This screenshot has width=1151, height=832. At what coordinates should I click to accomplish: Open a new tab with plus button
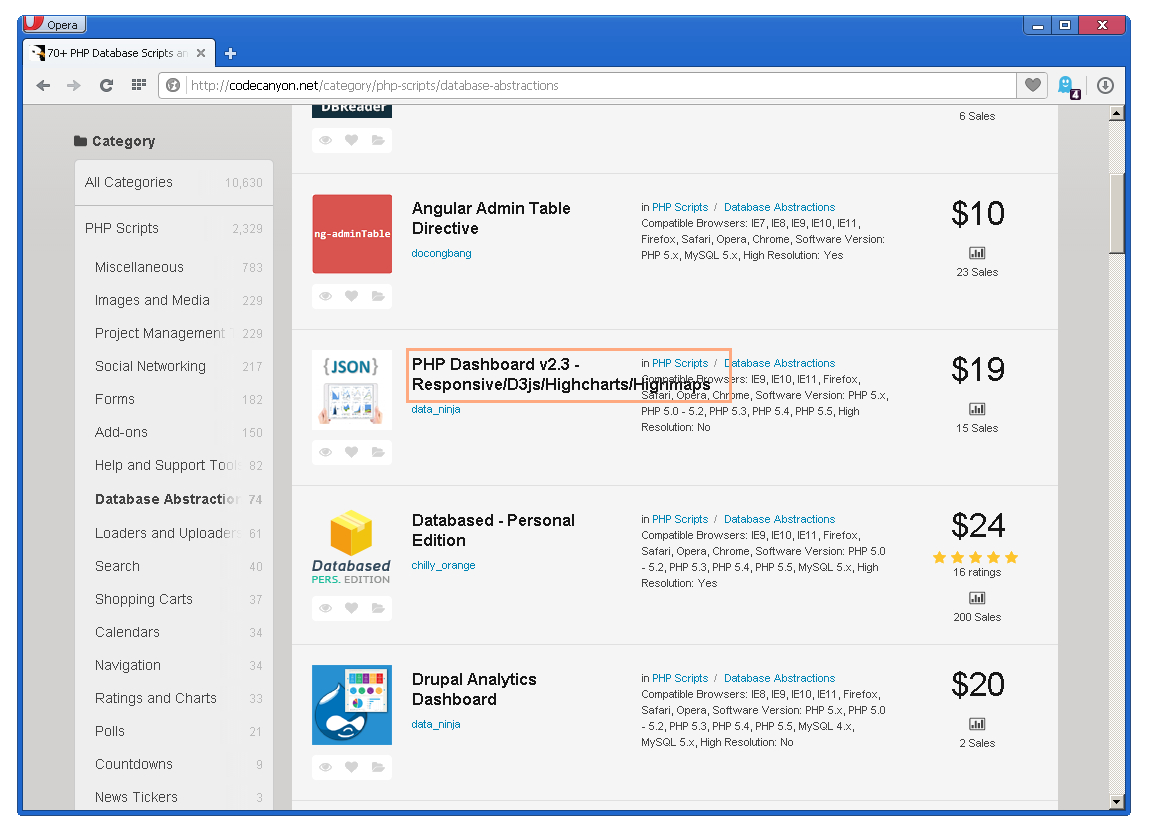click(230, 53)
